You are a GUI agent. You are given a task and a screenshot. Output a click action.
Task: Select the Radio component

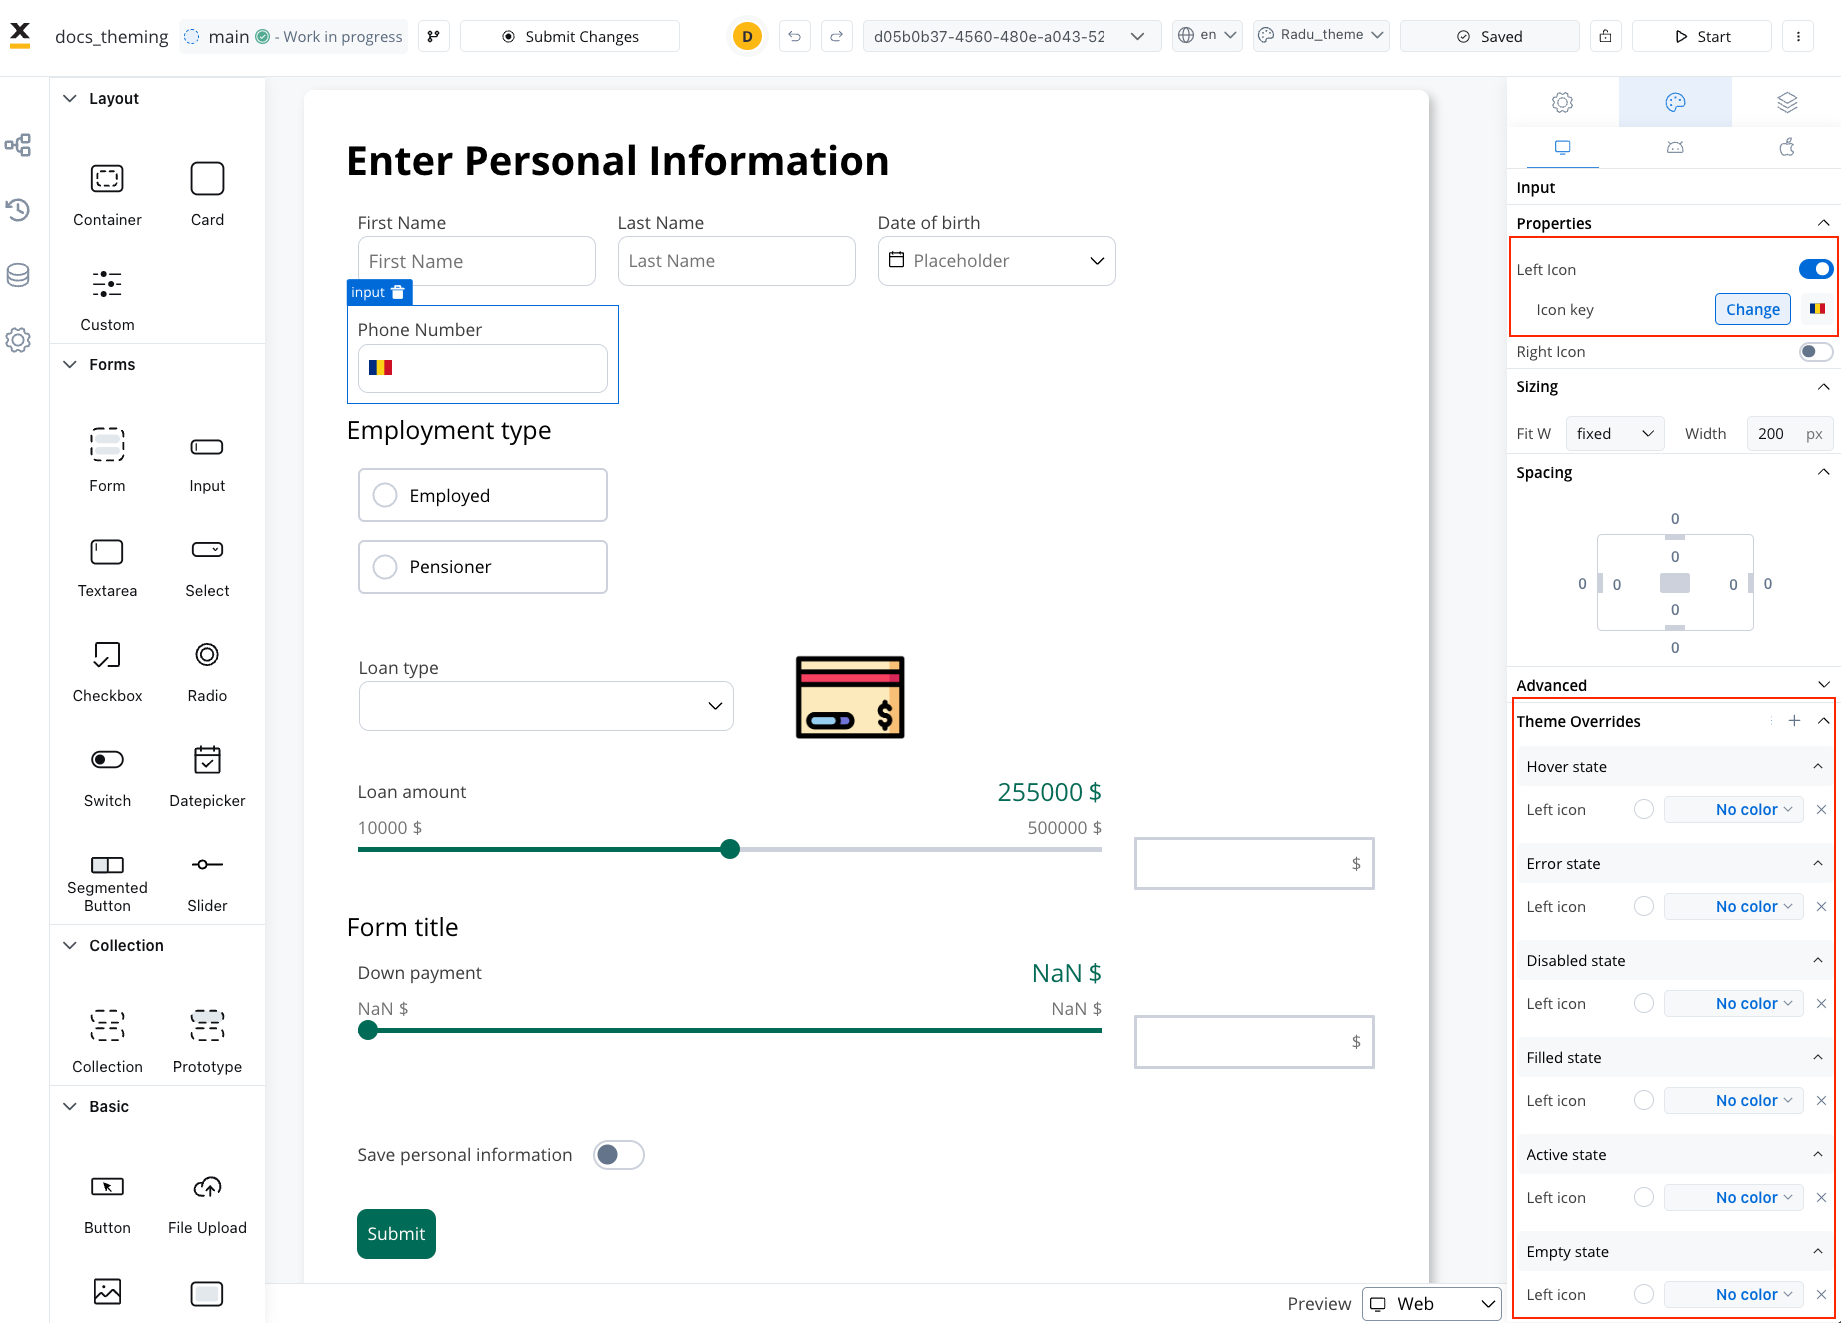207,669
